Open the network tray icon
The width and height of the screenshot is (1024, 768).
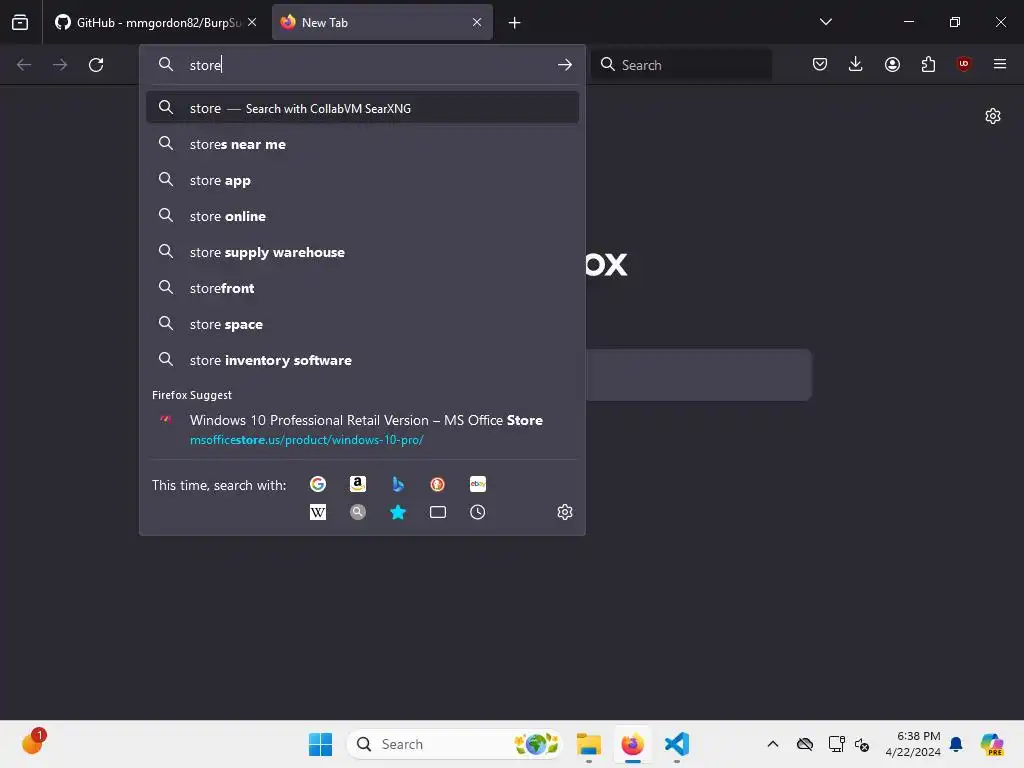tap(836, 744)
